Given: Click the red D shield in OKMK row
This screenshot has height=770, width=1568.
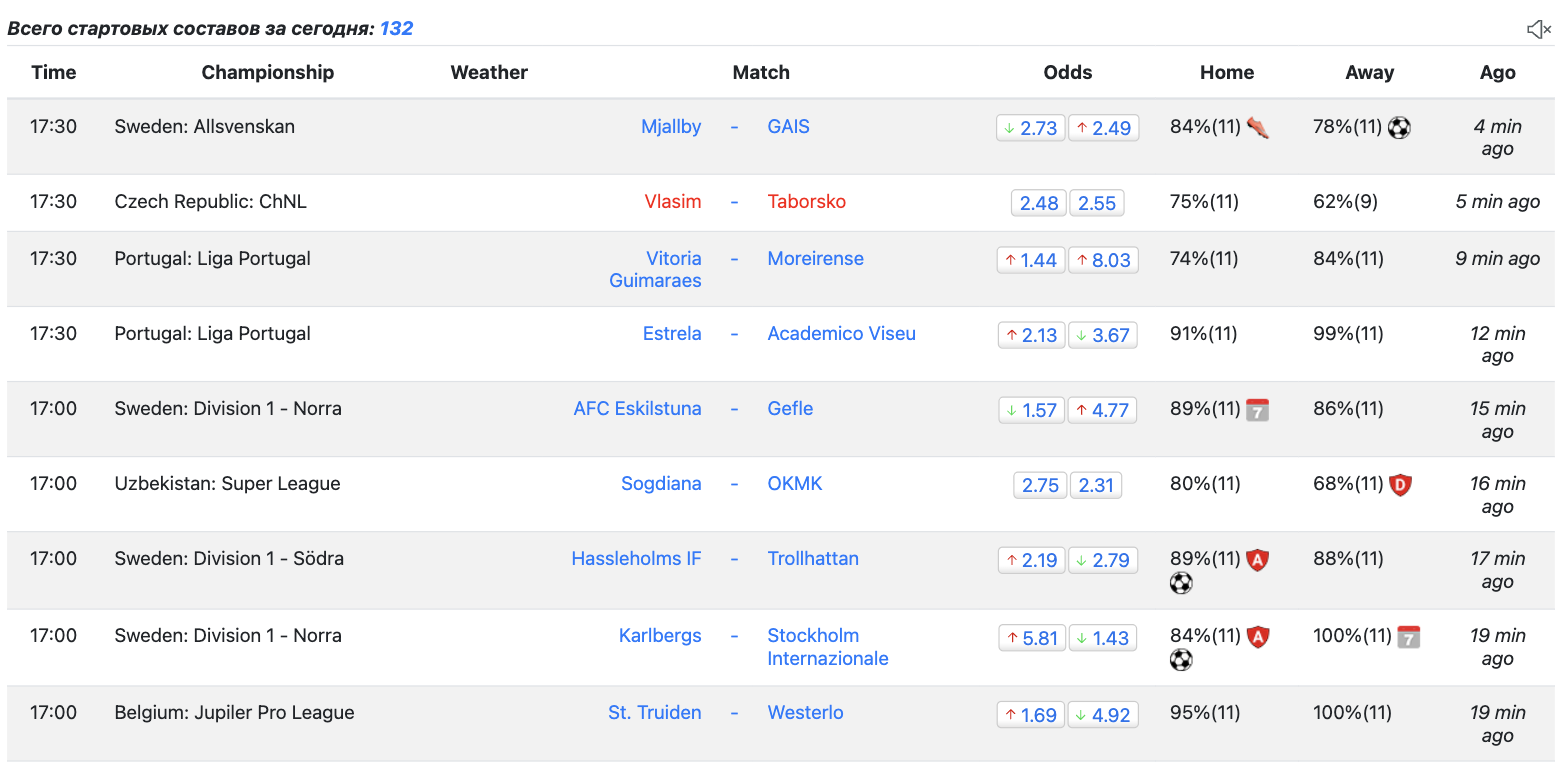Looking at the screenshot, I should [1400, 484].
